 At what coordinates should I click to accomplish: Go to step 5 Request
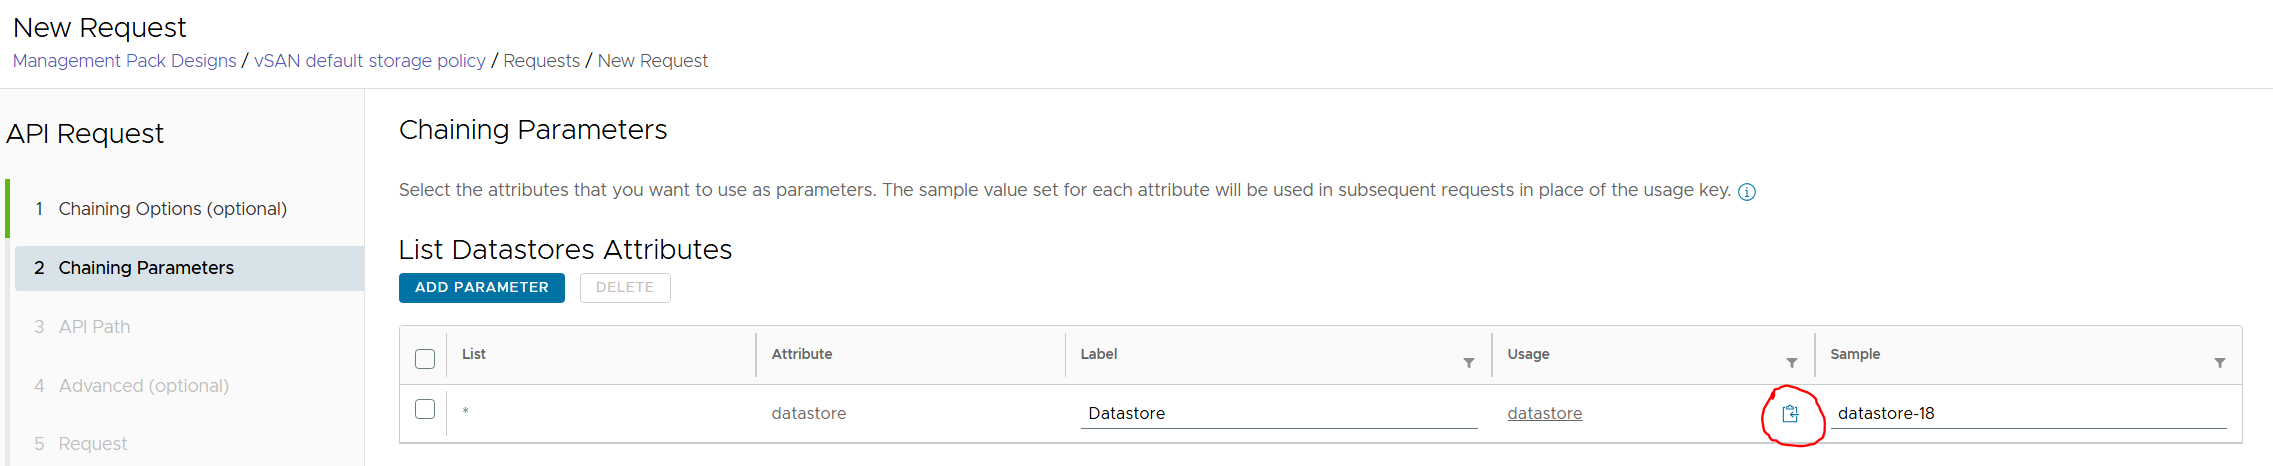click(92, 444)
